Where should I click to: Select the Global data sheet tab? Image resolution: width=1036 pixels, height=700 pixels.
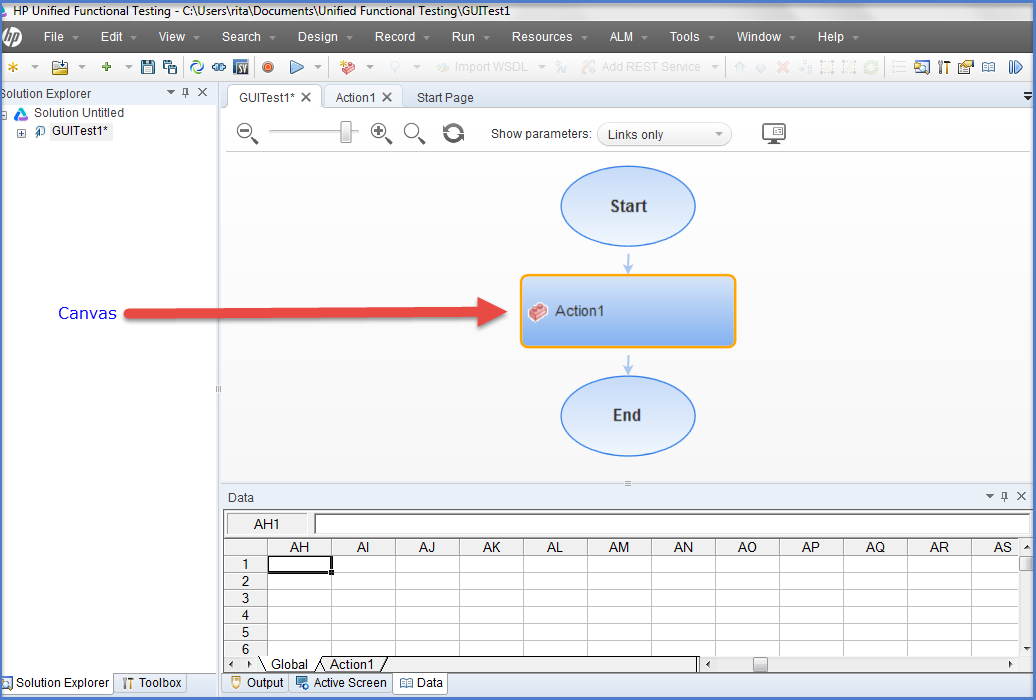click(x=289, y=664)
